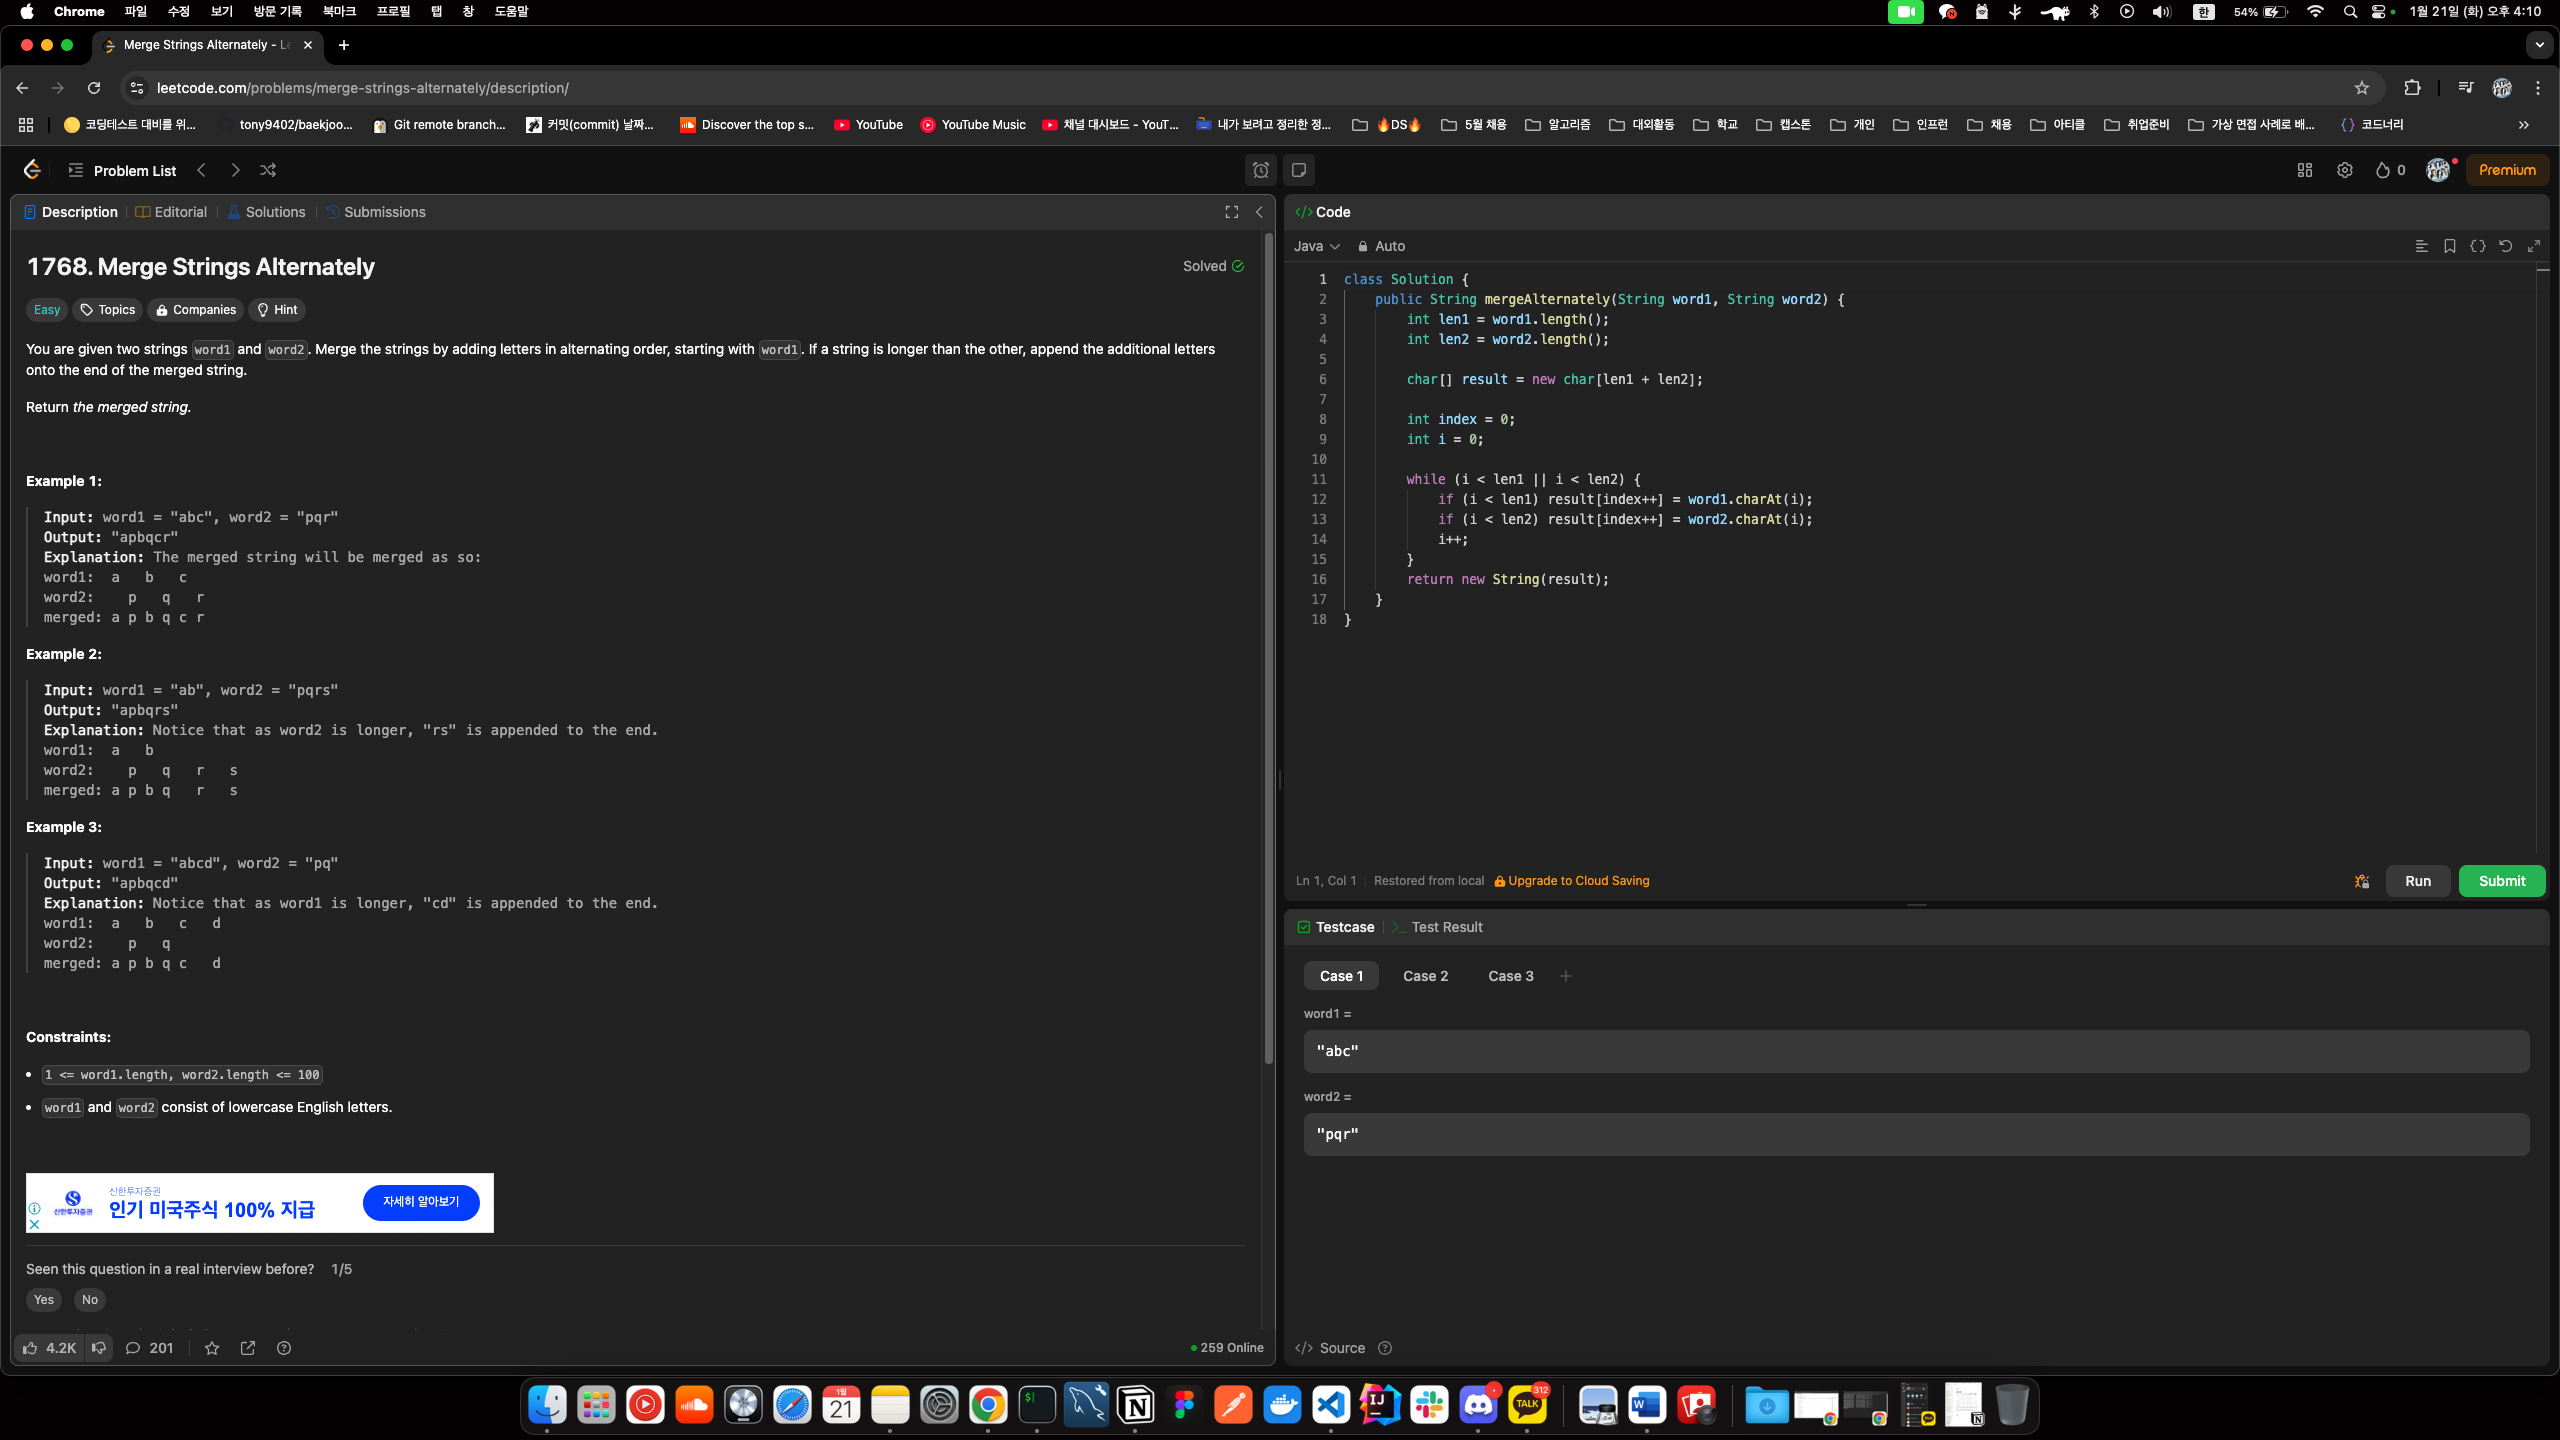
Task: Open the LeetCode logo home link
Action: [x=32, y=170]
